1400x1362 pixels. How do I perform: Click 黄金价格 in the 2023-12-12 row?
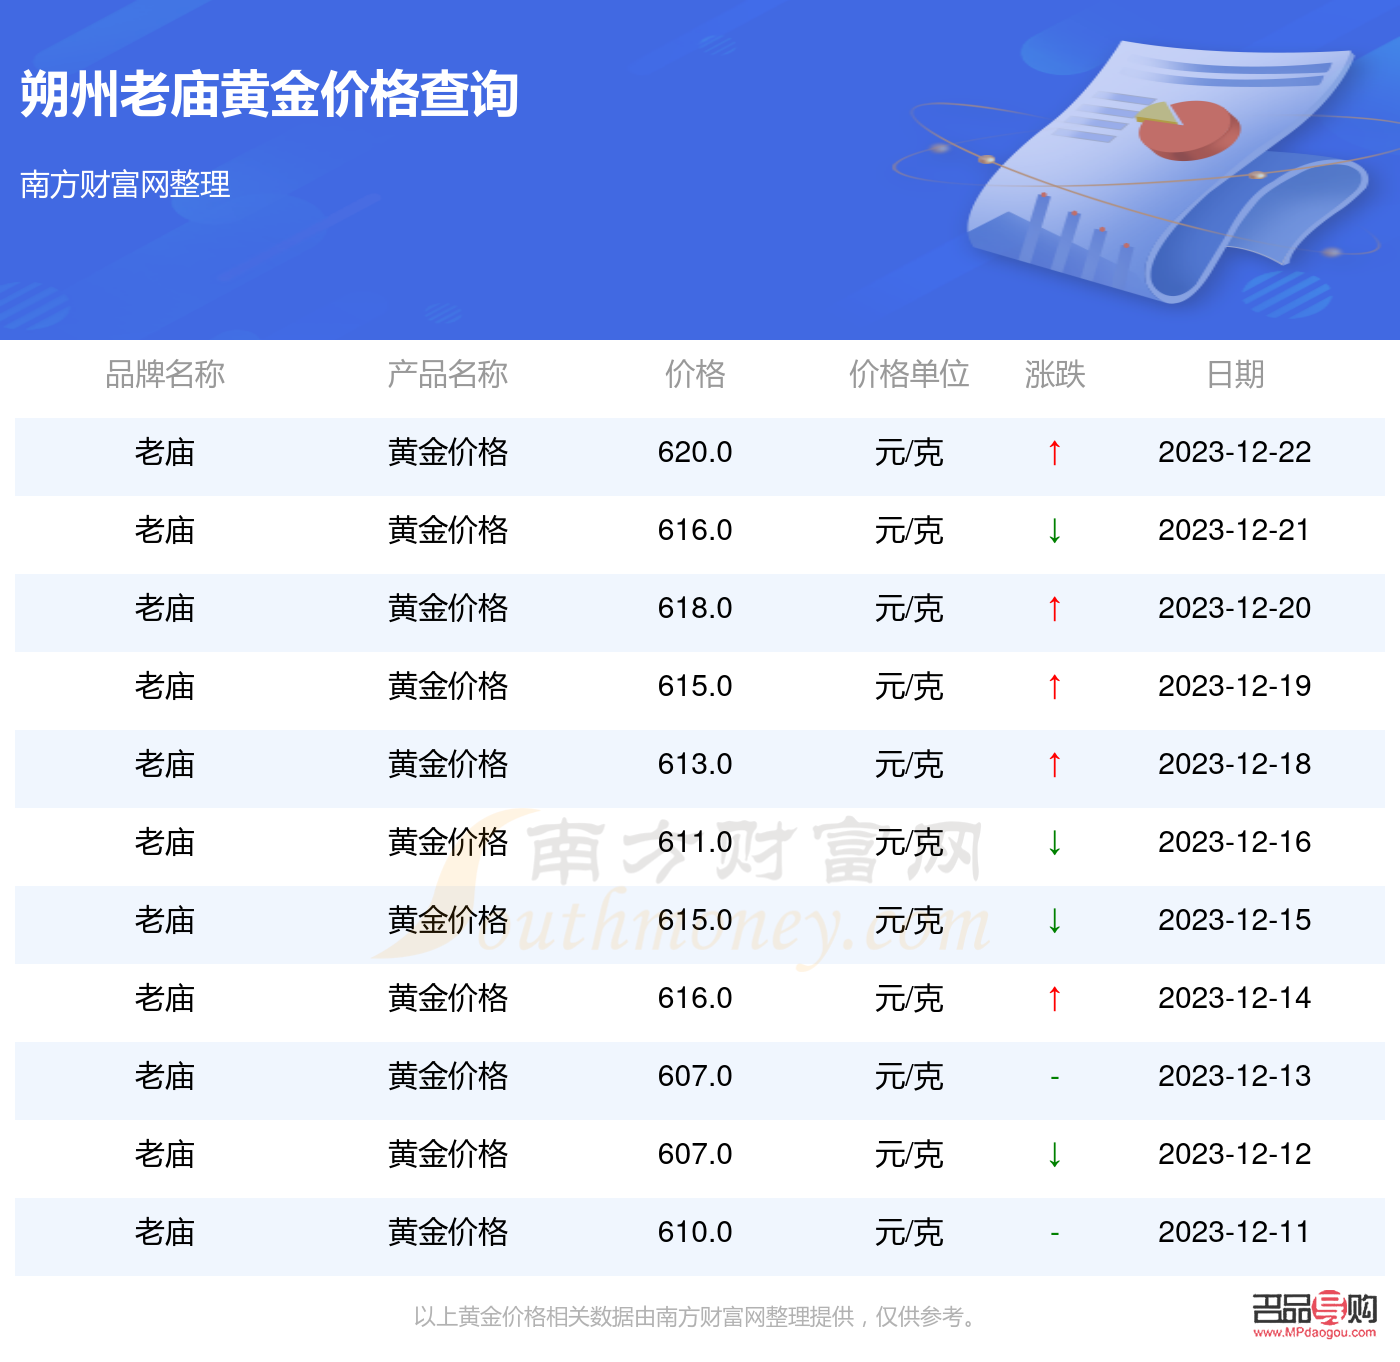448,1154
